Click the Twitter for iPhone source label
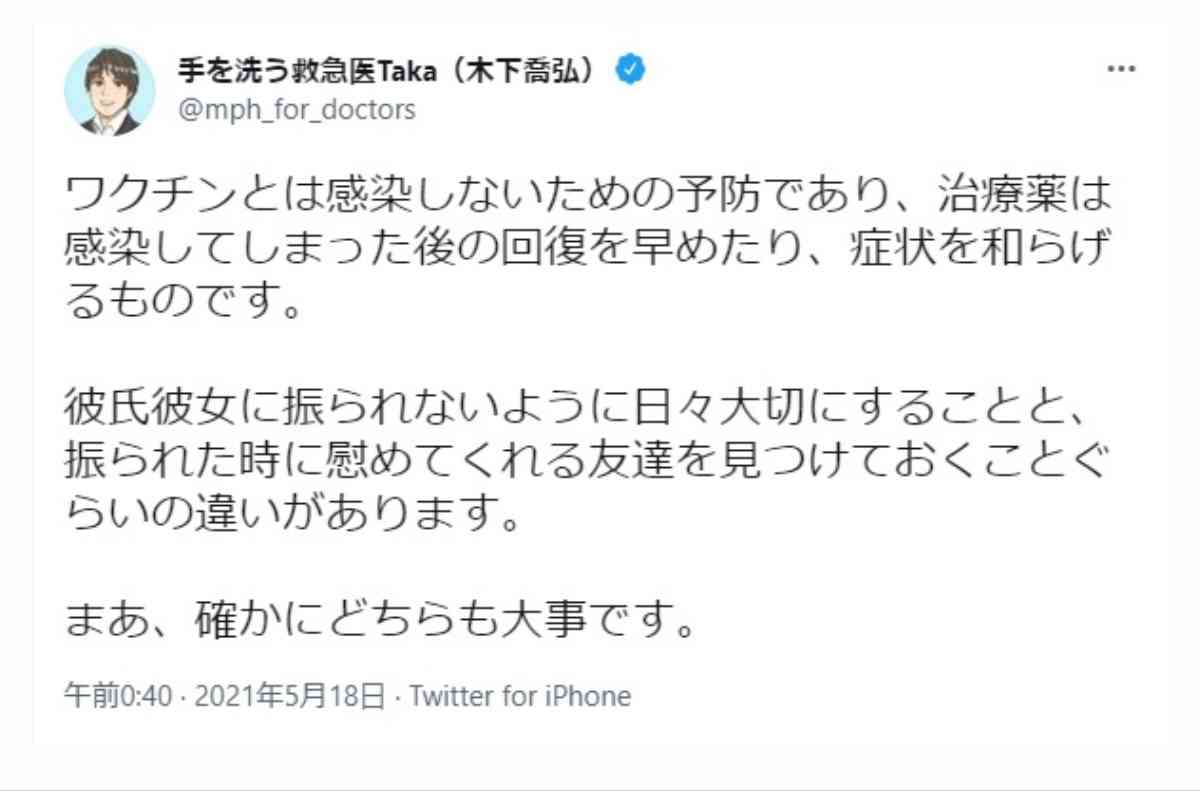 520,695
